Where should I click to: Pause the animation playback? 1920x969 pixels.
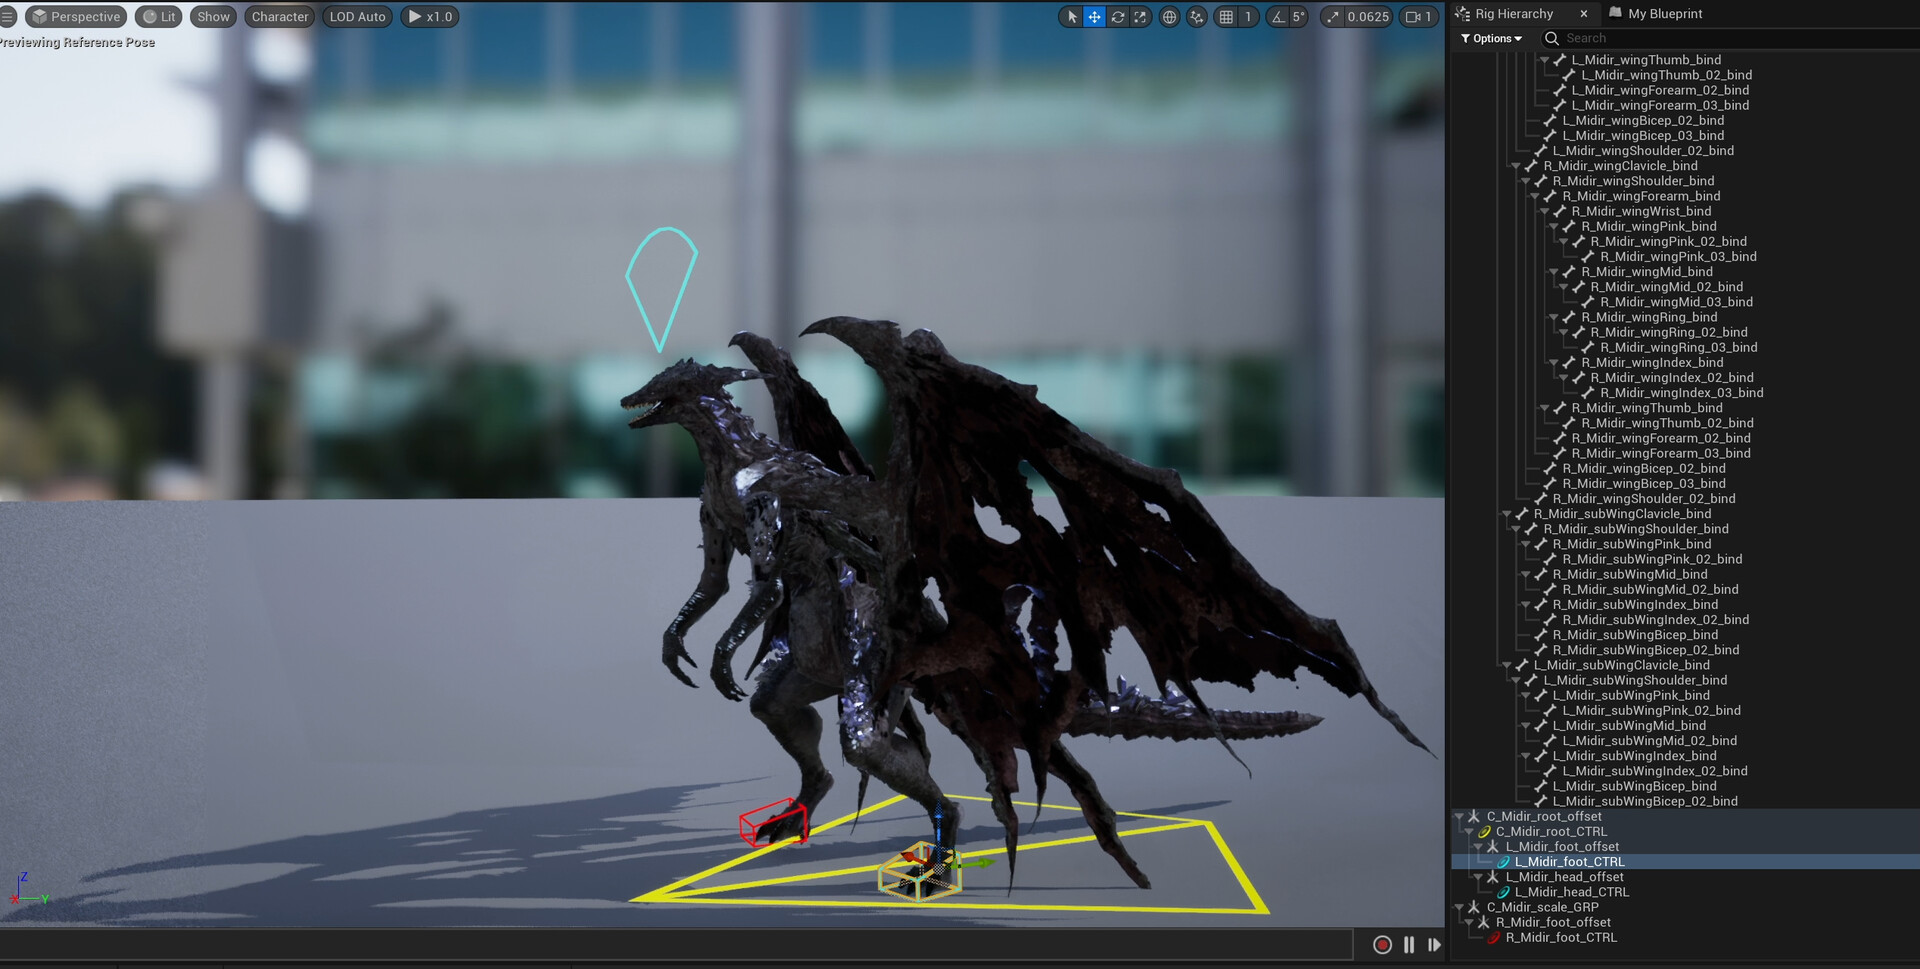coord(1408,945)
